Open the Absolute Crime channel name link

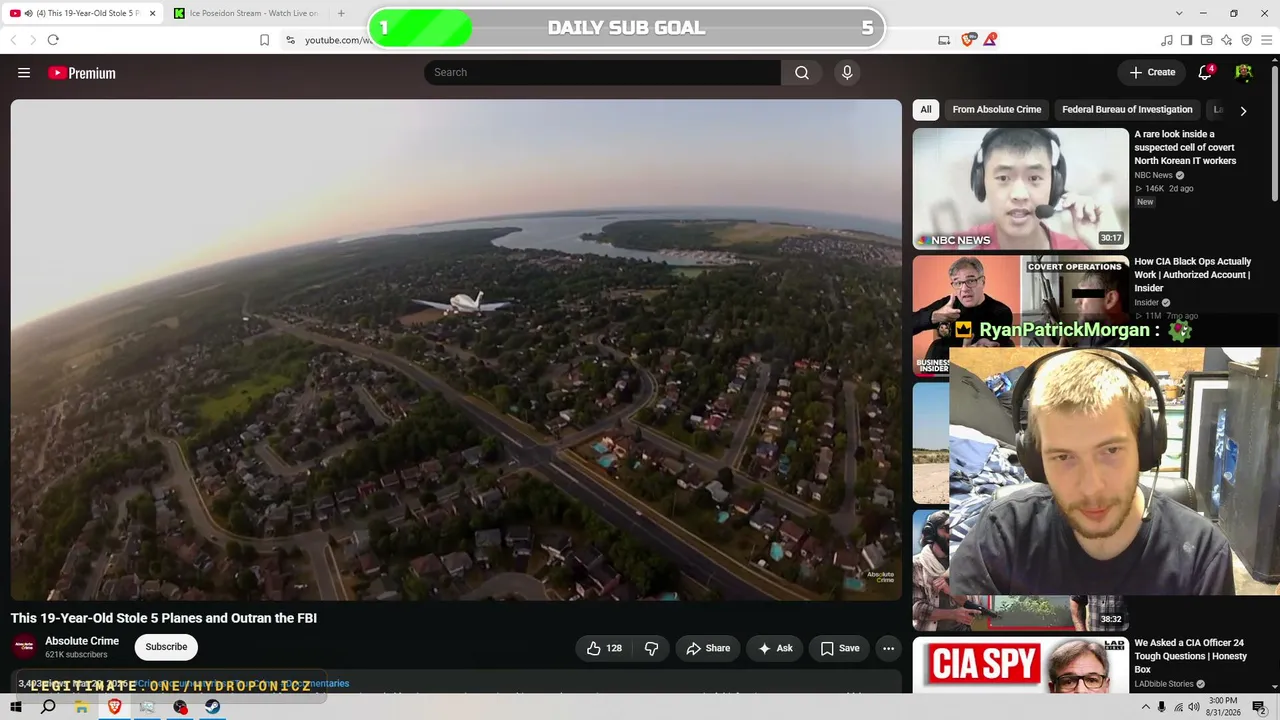click(x=82, y=641)
